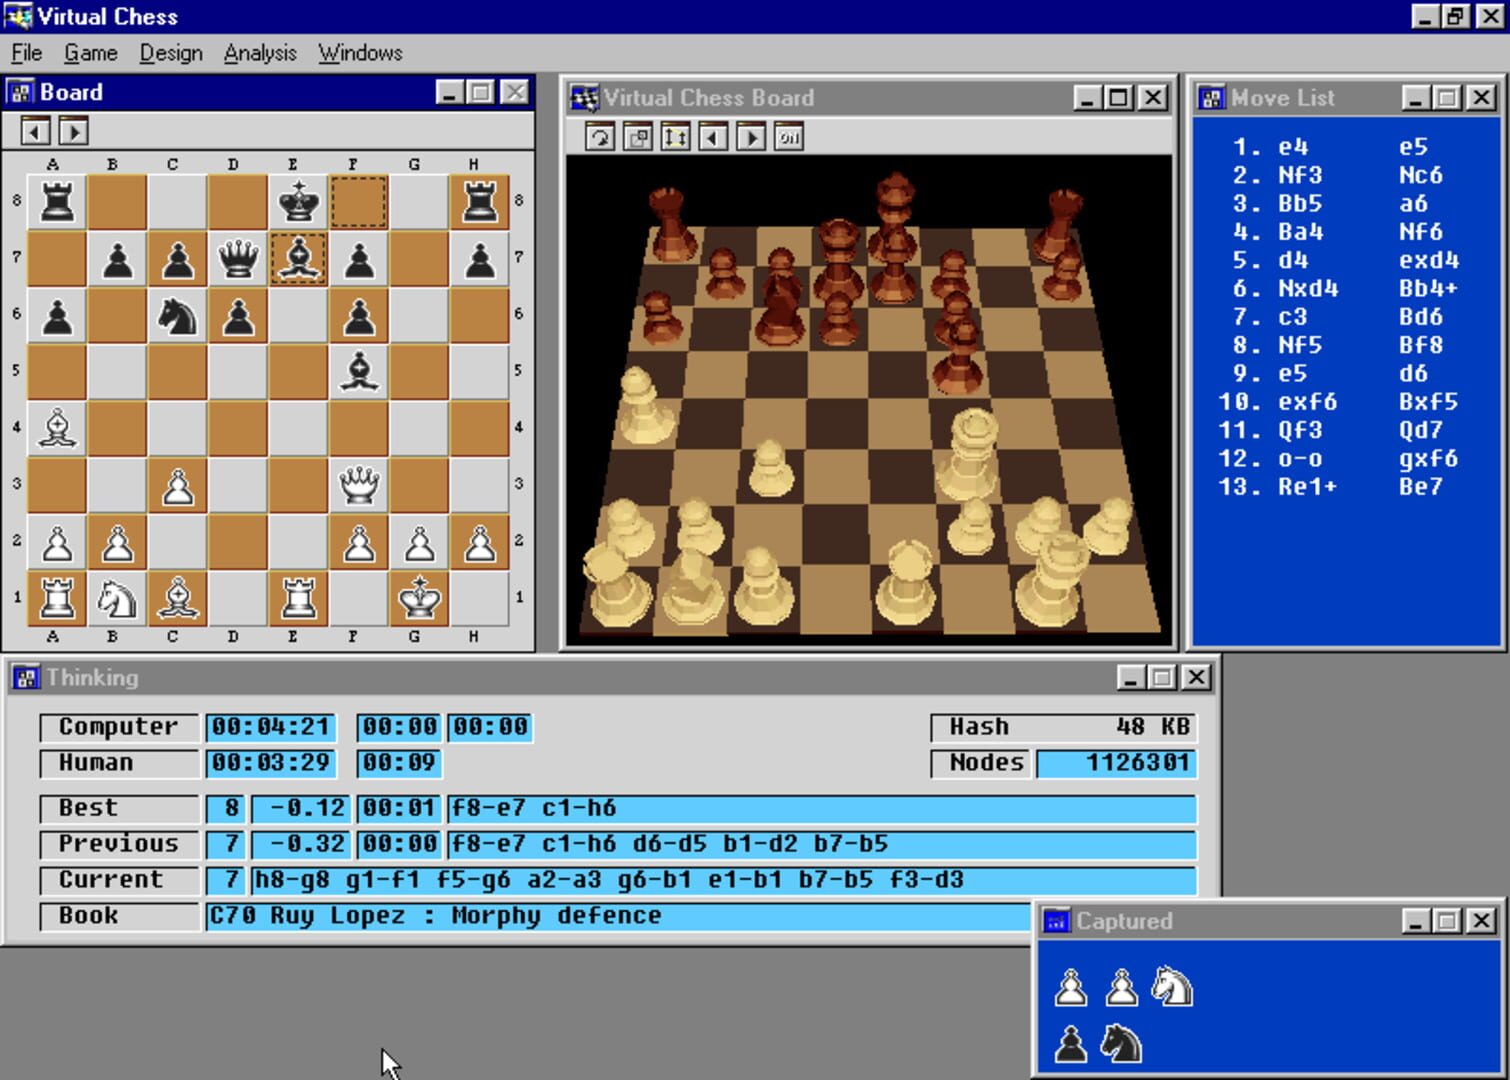Screen dimensions: 1510x1080
Task: Open the Windows menu
Action: (x=359, y=53)
